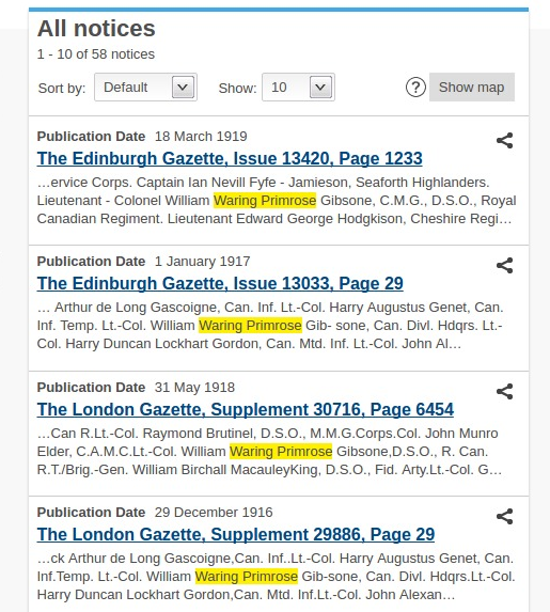Click highlighted Waring Primrose in Supplement 29886 snippet
Screen dimensions: 550x612
pyautogui.click(x=247, y=576)
